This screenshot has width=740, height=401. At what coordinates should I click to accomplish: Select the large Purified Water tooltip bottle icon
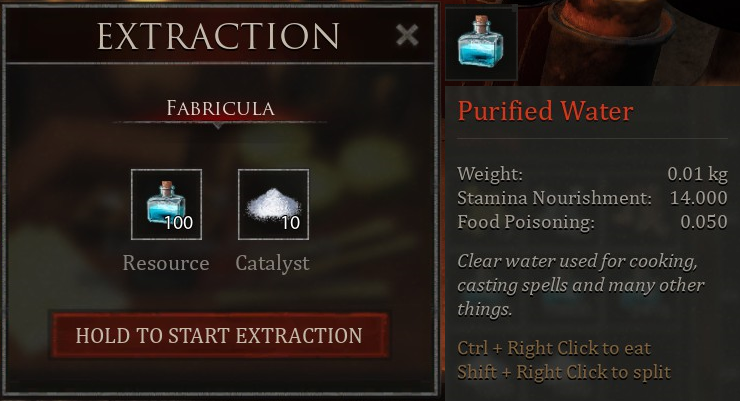click(481, 43)
